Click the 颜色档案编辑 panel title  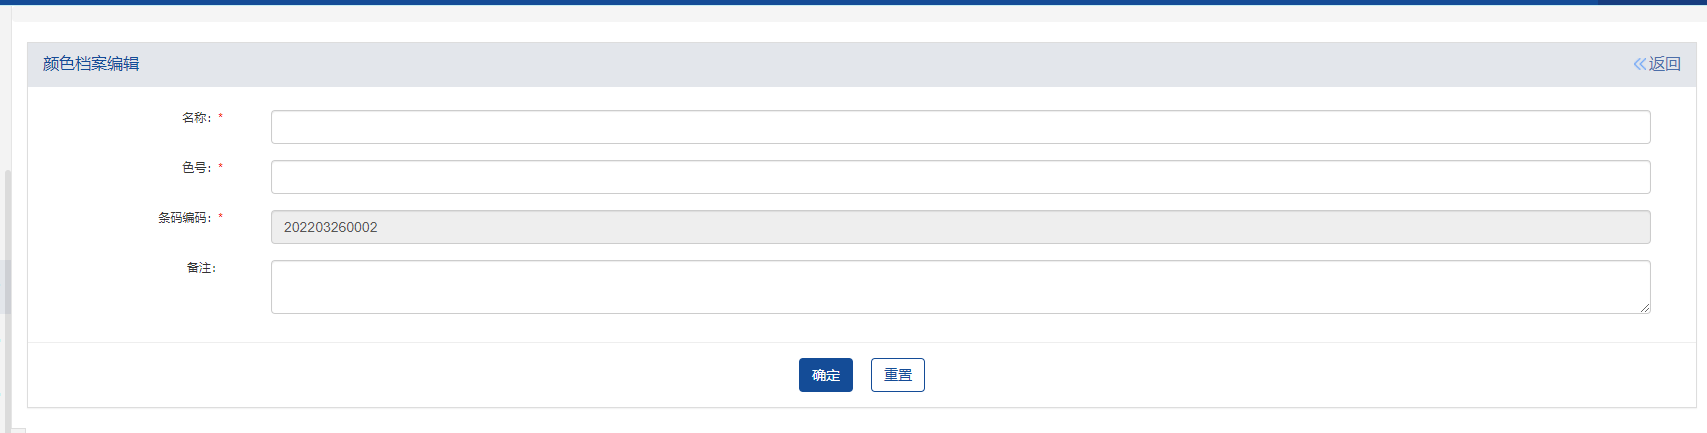pos(91,64)
